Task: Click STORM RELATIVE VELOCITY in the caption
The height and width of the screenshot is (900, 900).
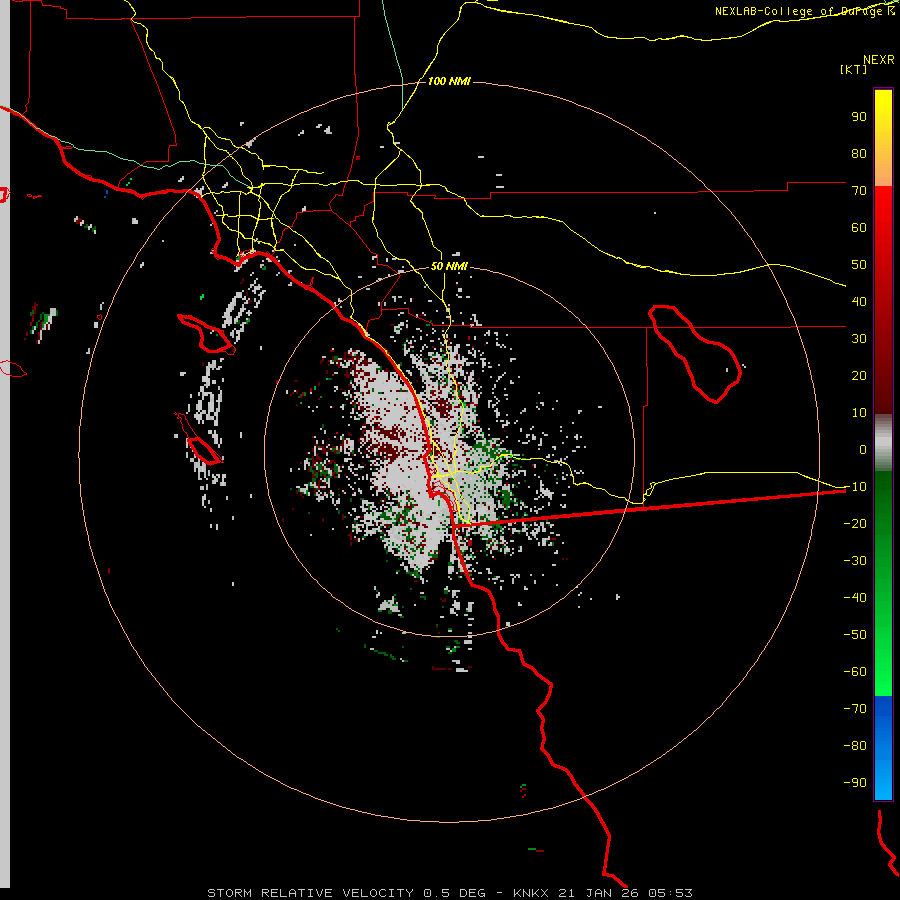Action: tap(310, 893)
